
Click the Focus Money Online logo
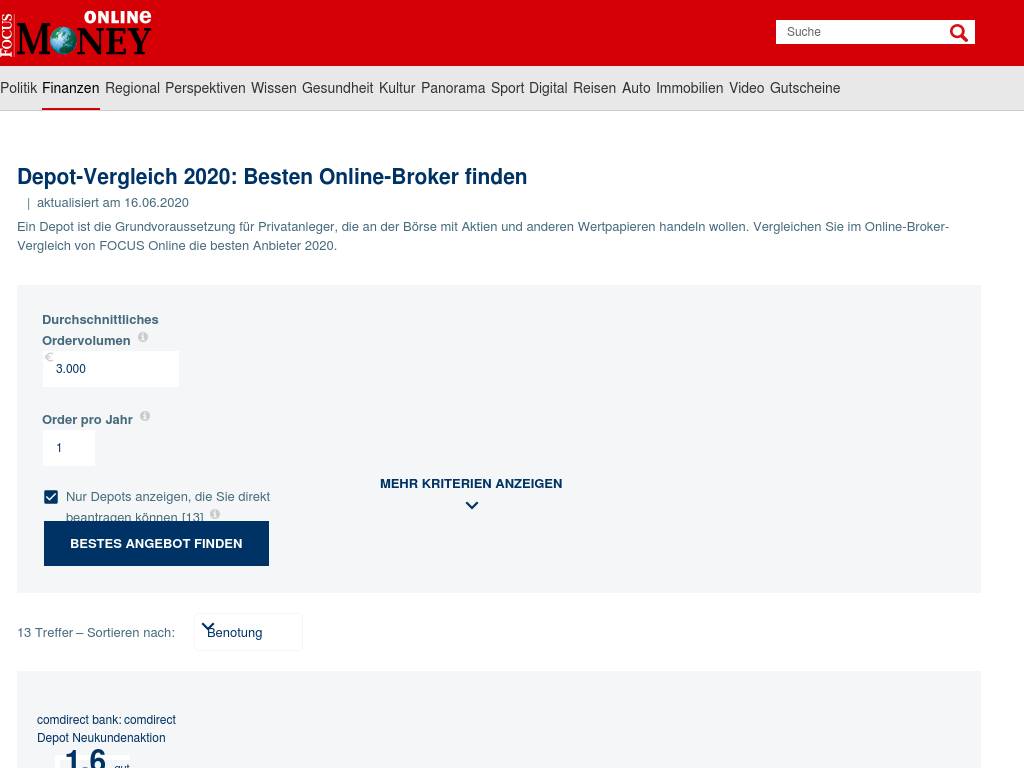[77, 33]
